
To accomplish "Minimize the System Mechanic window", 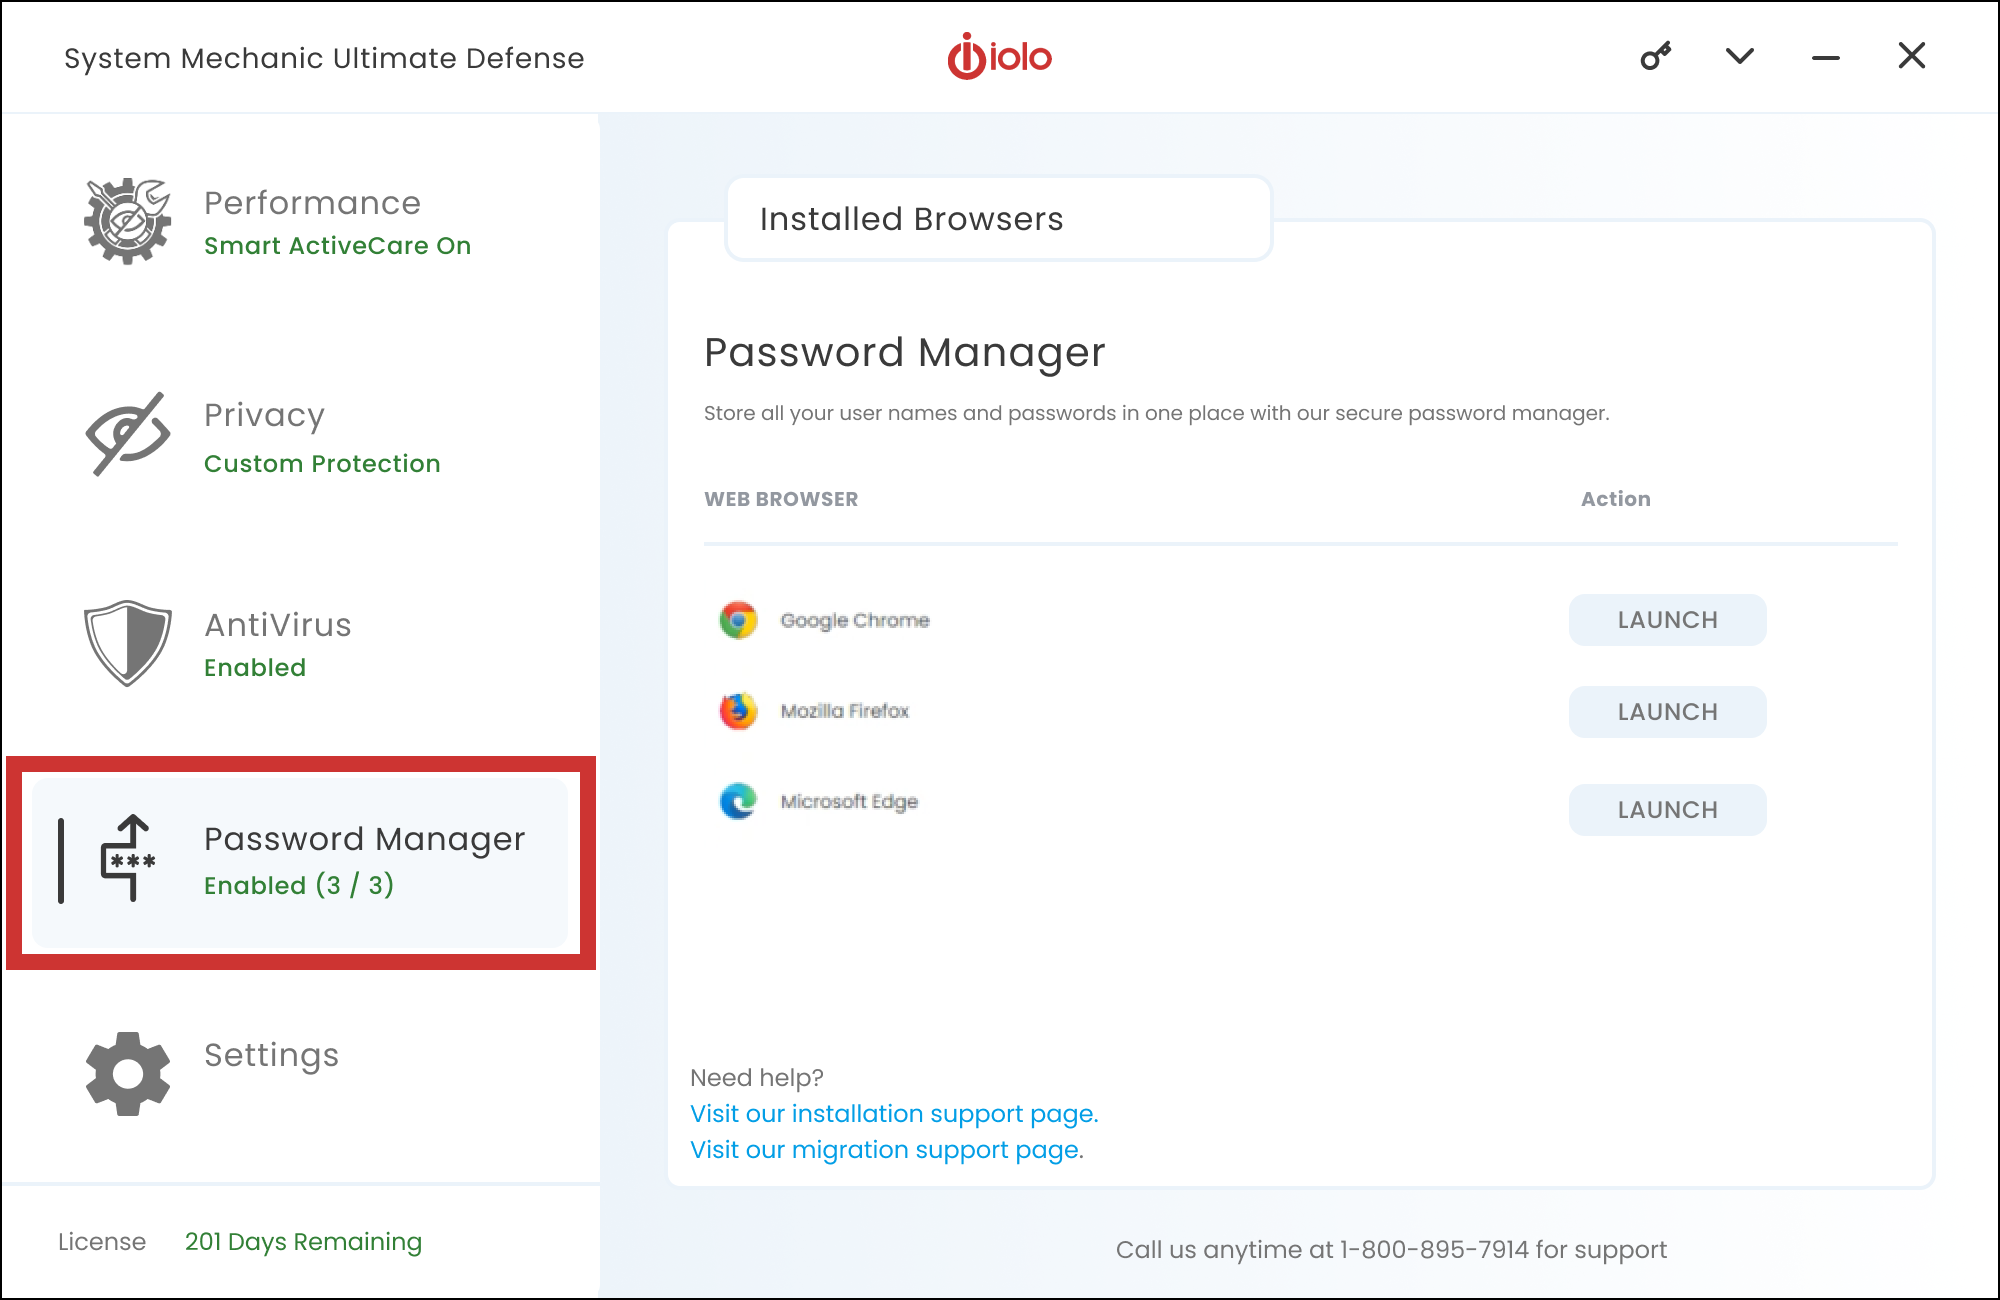I will pyautogui.click(x=1826, y=58).
